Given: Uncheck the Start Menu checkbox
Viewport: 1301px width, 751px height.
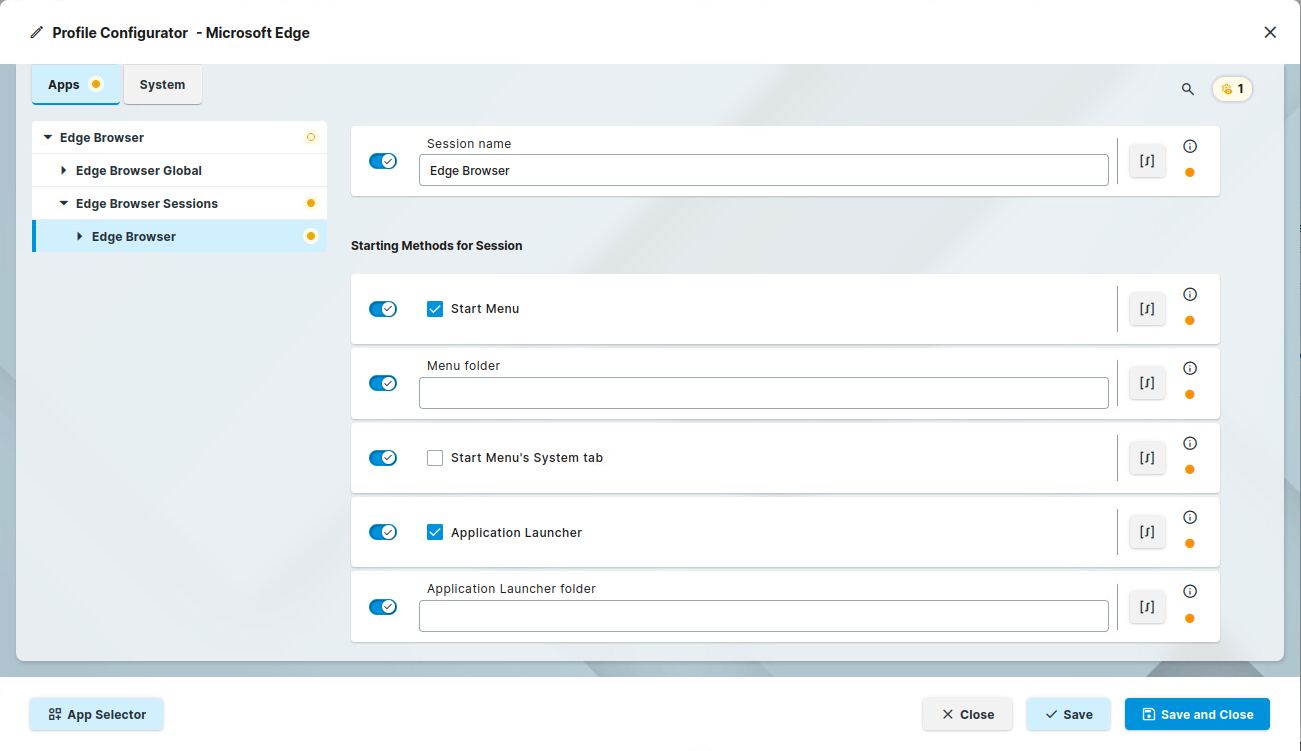Looking at the screenshot, I should [x=435, y=309].
